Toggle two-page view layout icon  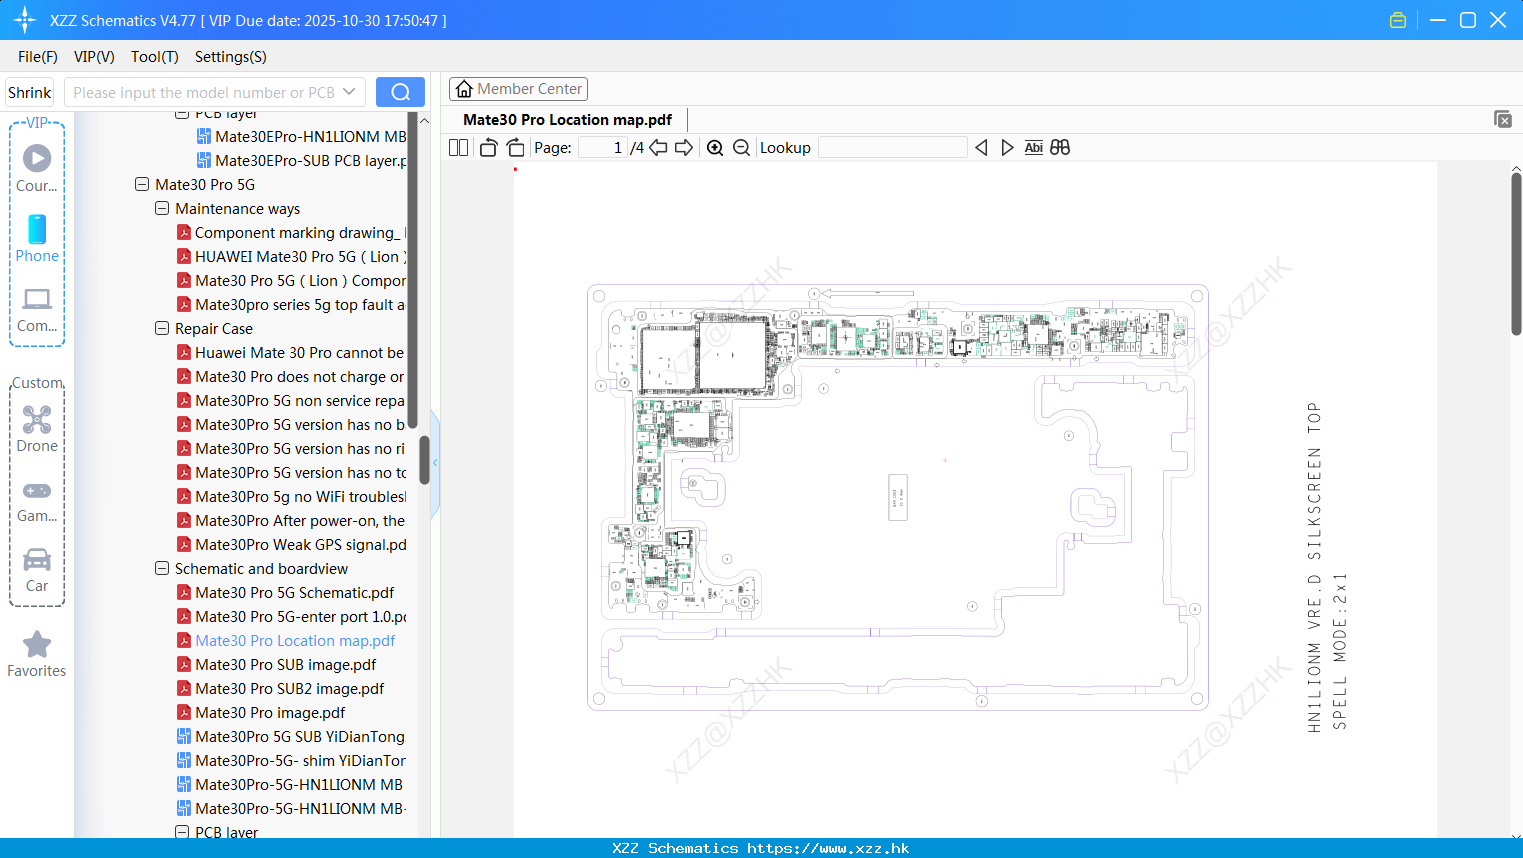[459, 147]
